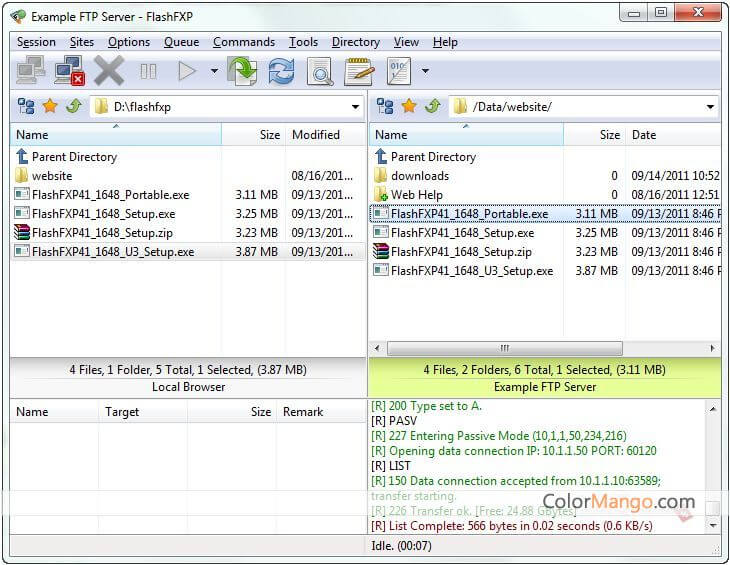Click the green arrow Transfer icon in toolbar

[x=242, y=71]
